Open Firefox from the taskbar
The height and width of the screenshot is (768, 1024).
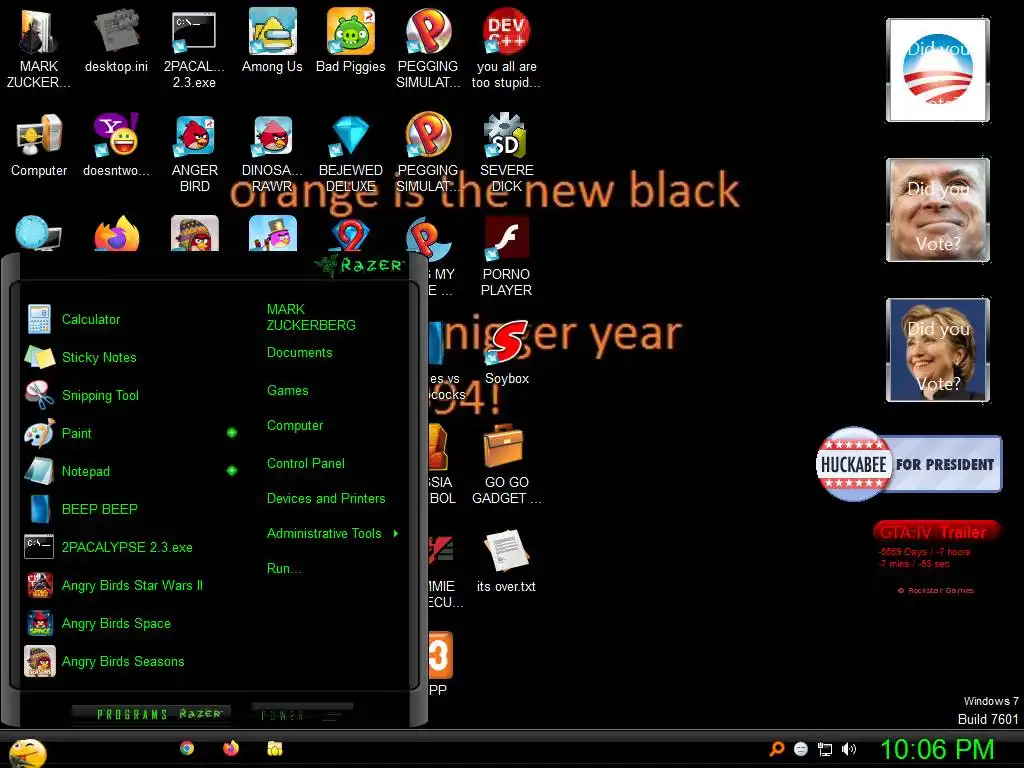pyautogui.click(x=231, y=748)
